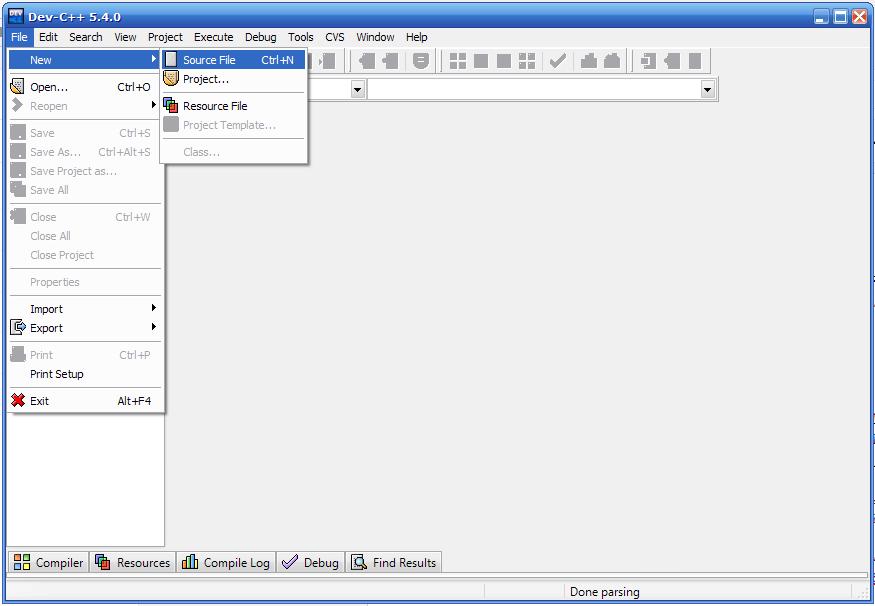Click the Delete profiling information toolbar icon
Viewport: 875px width, 606px height.
coord(612,61)
